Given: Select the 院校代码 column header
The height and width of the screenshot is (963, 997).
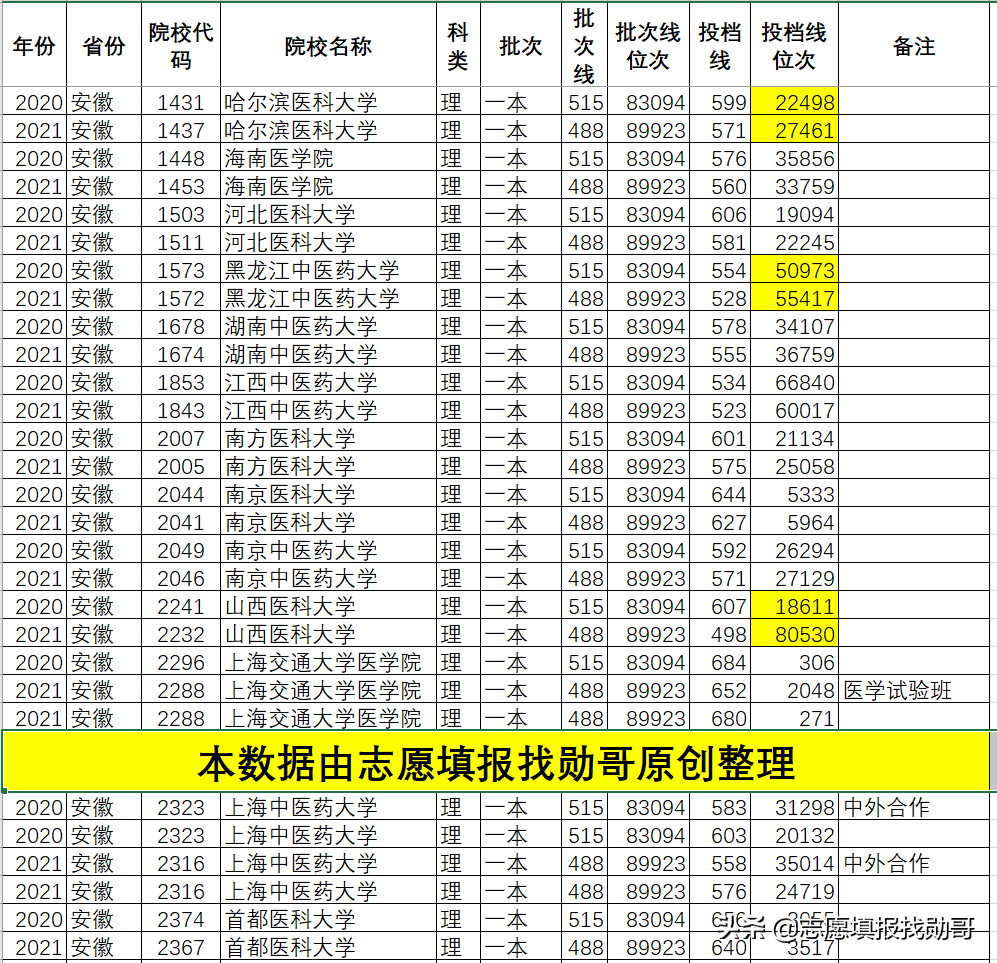Looking at the screenshot, I should (180, 45).
